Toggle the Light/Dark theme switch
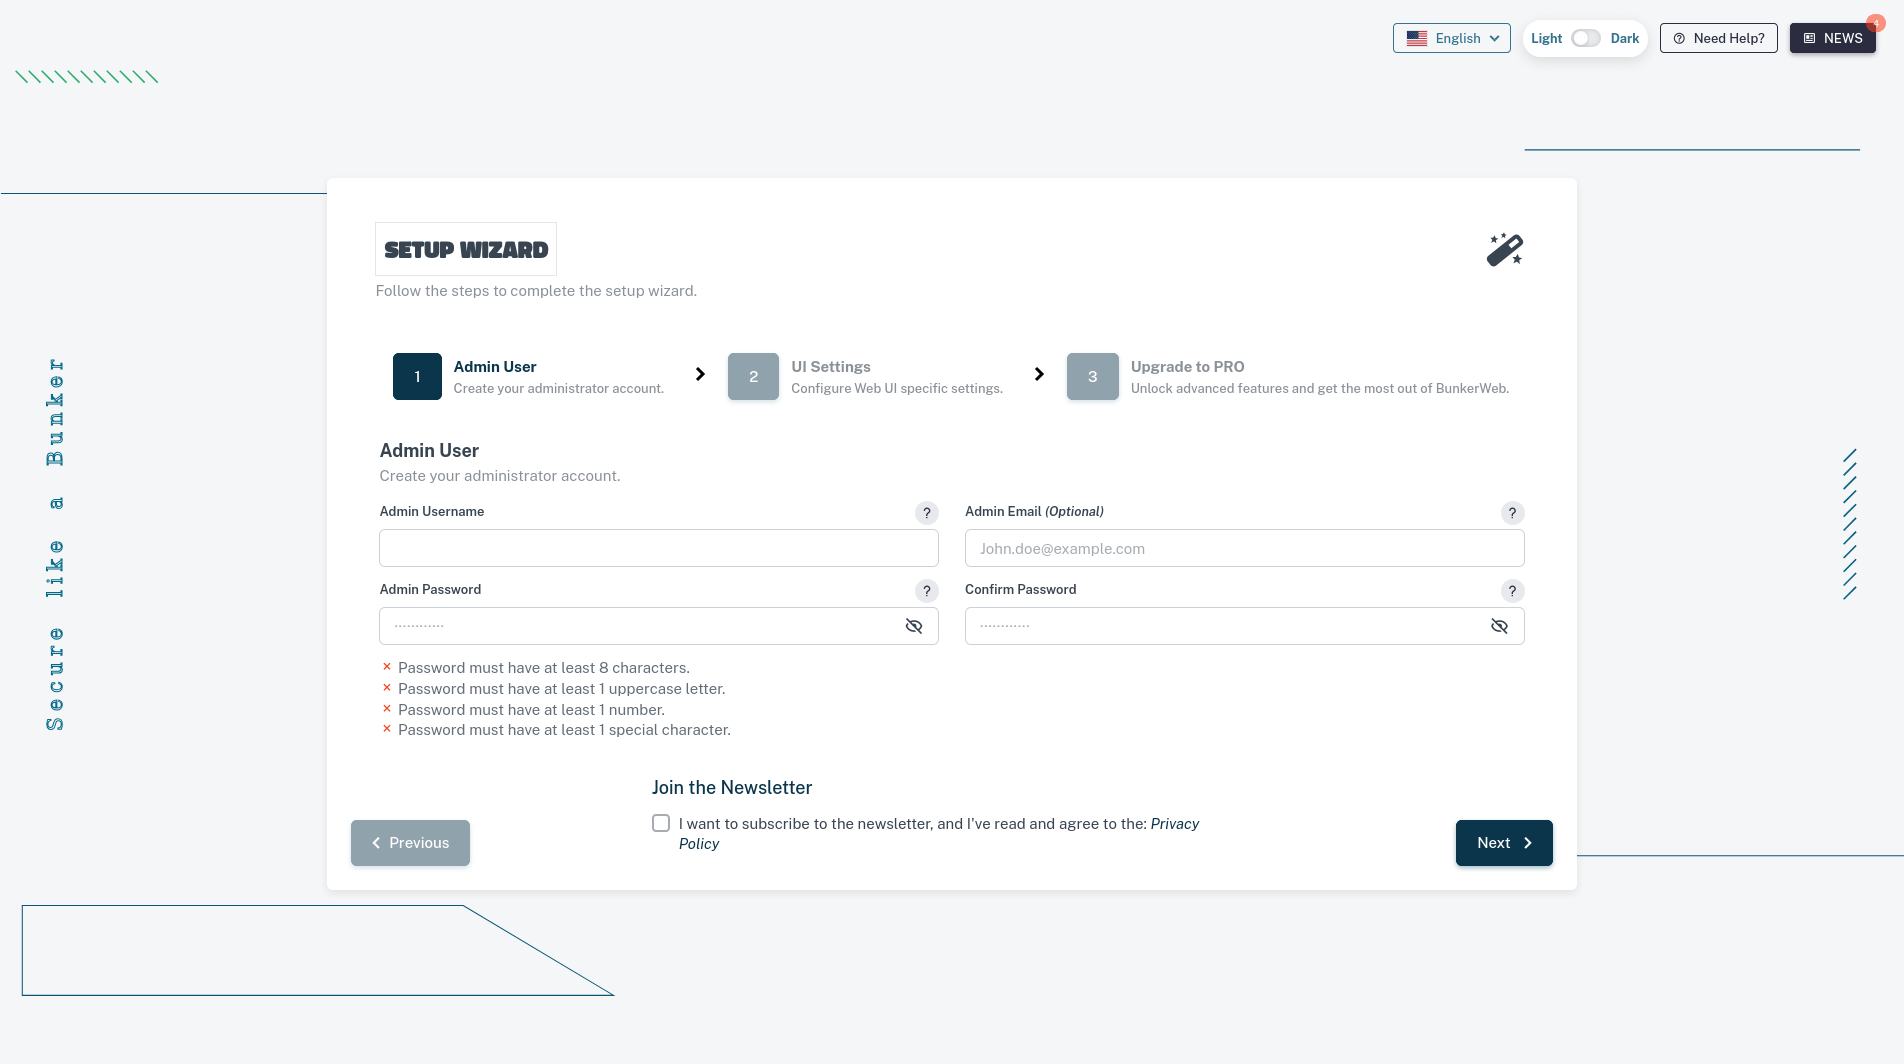The width and height of the screenshot is (1904, 1064). 1585,38
